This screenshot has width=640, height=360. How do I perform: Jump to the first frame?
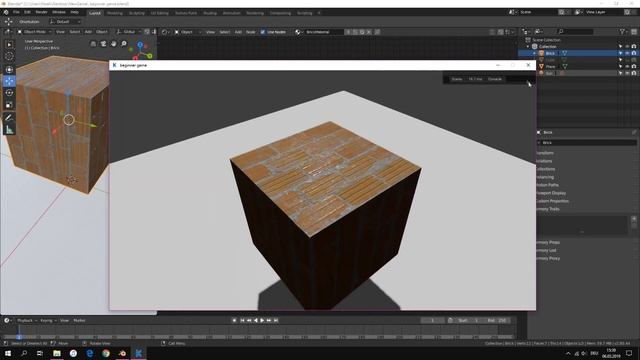coord(242,320)
